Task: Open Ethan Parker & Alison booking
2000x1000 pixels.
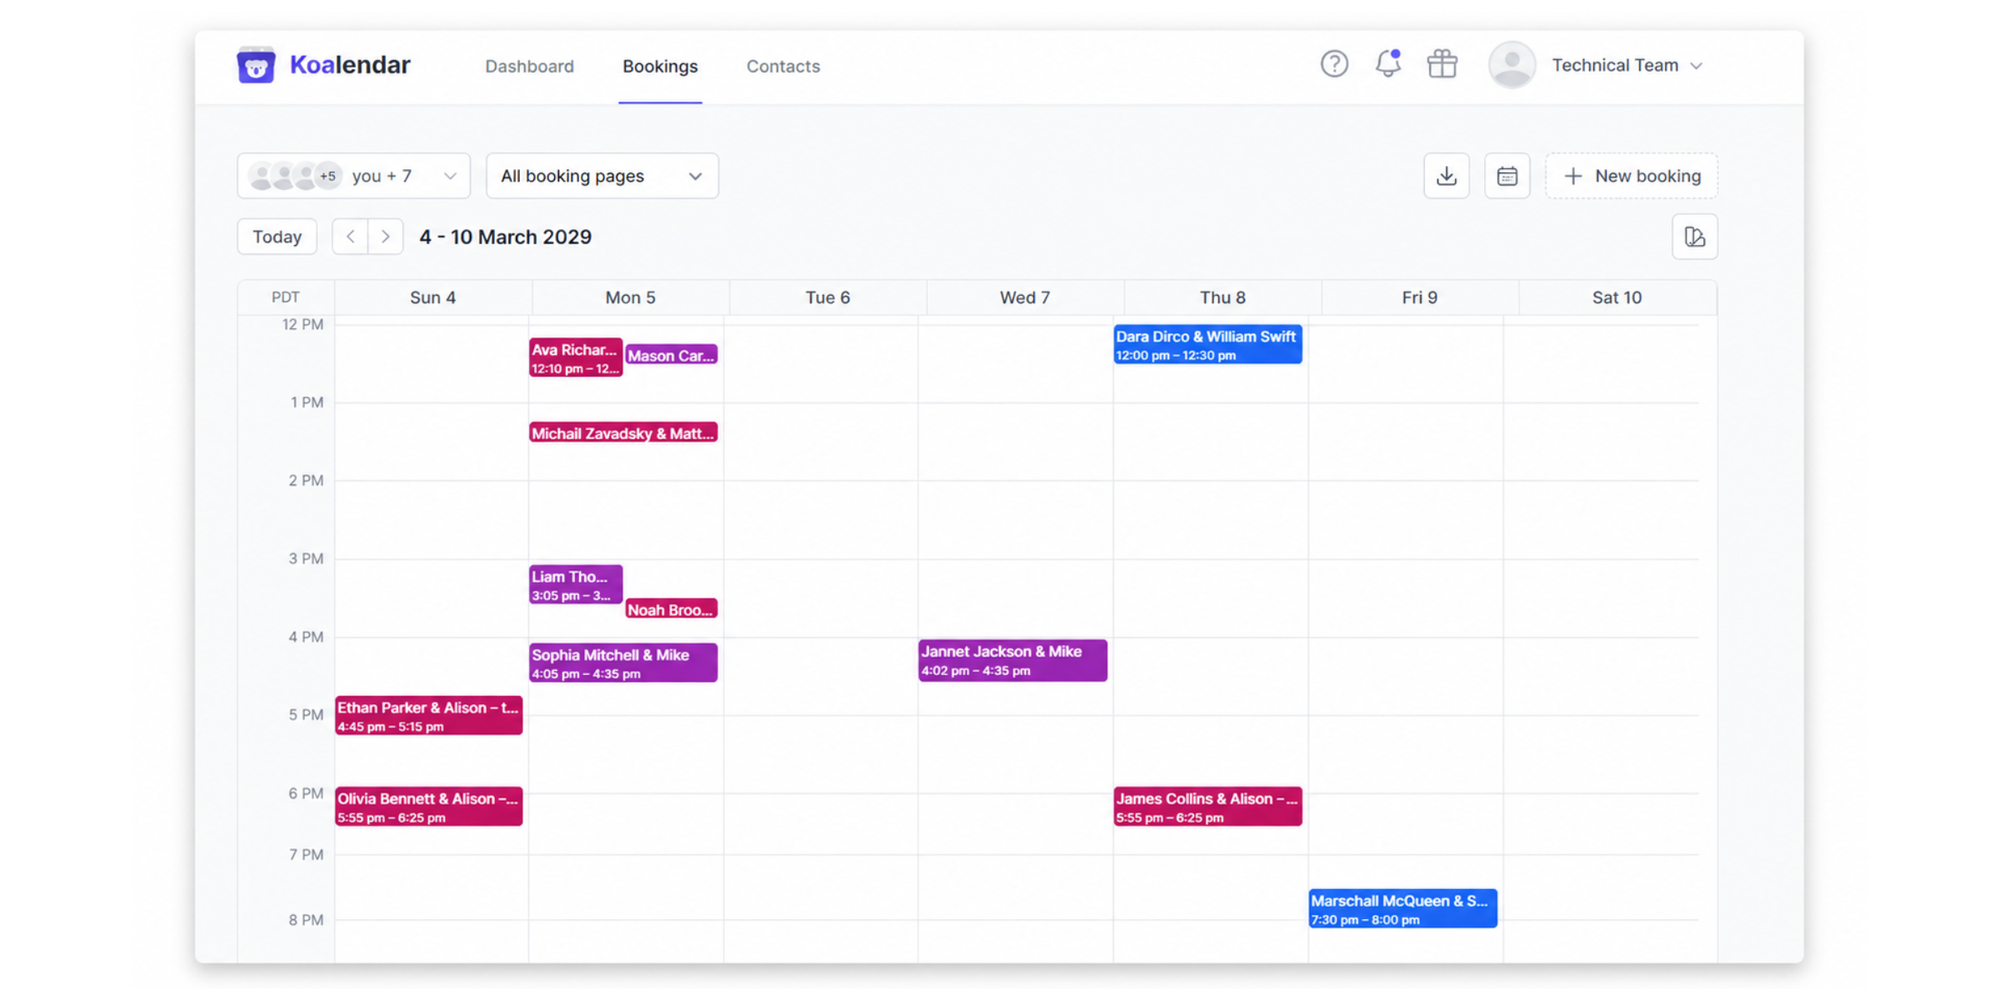Action: 429,716
